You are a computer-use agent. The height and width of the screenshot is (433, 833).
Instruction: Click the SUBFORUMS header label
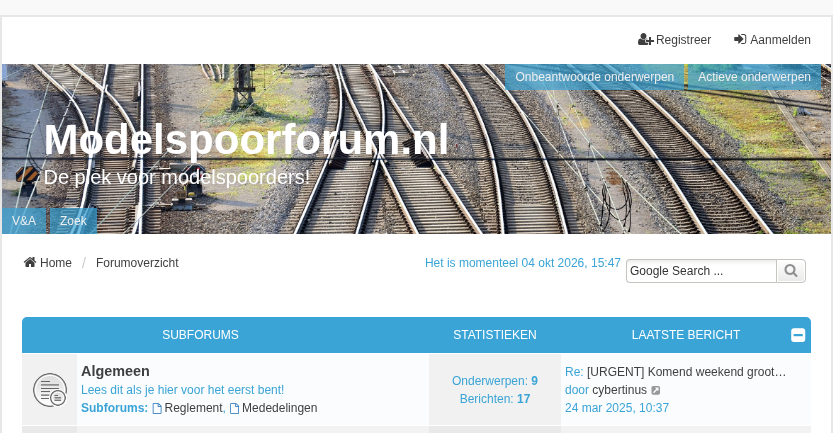pyautogui.click(x=200, y=335)
